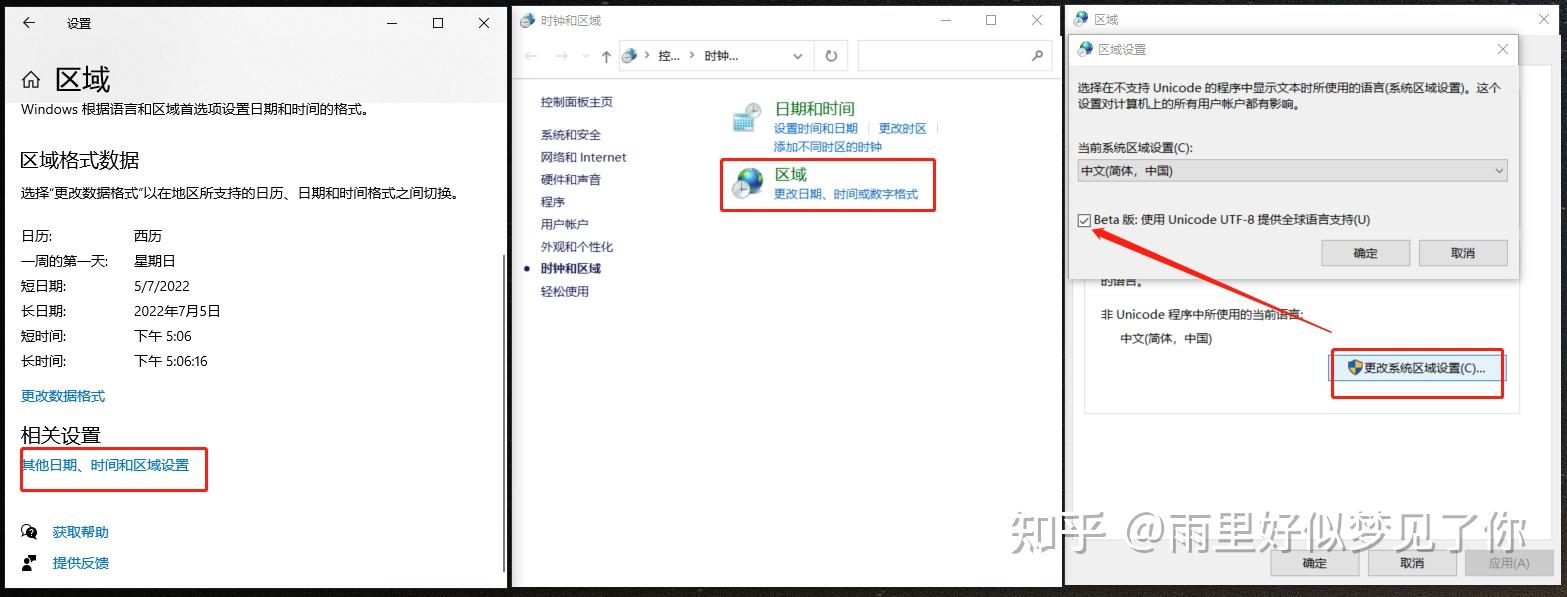
Task: Click the forward arrow in 时钟和区域 window
Action: tap(562, 56)
